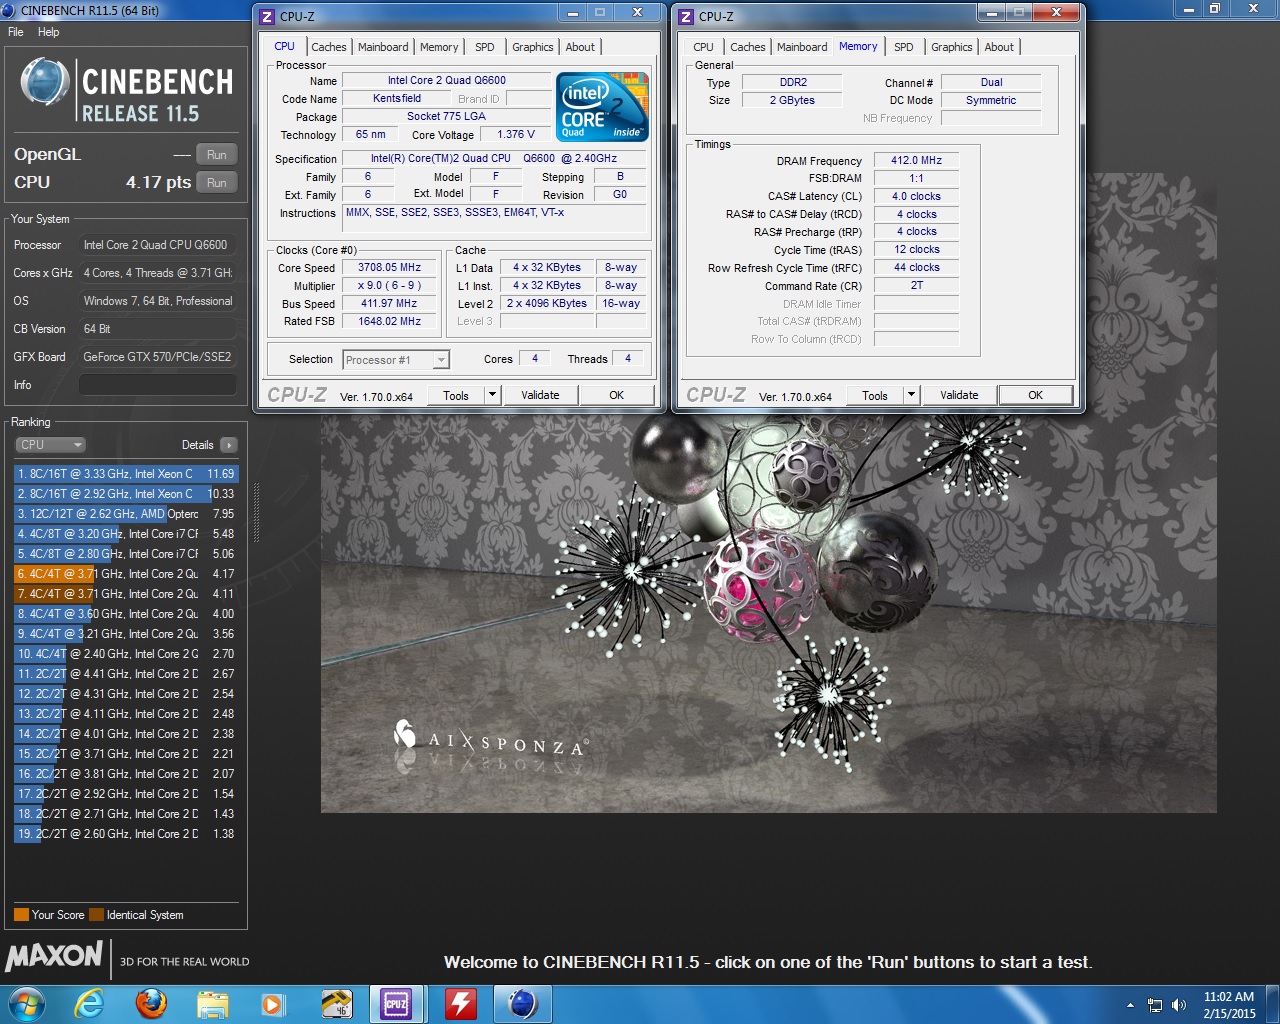The image size is (1280, 1024).
Task: Open Windows Media Player taskbar icon
Action: pyautogui.click(x=272, y=1003)
